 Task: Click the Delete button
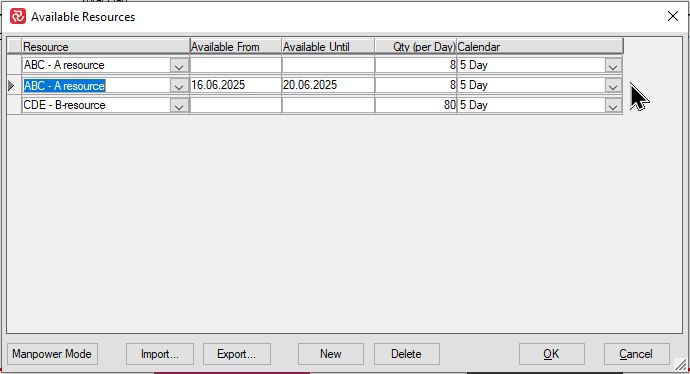(407, 354)
